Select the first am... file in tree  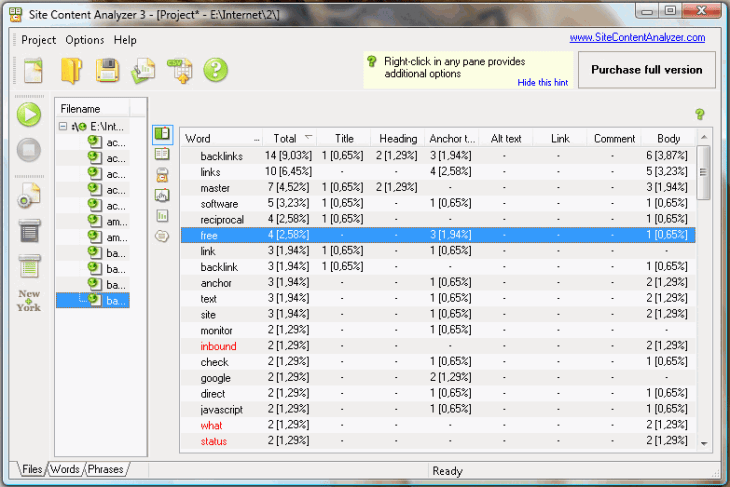coord(108,221)
